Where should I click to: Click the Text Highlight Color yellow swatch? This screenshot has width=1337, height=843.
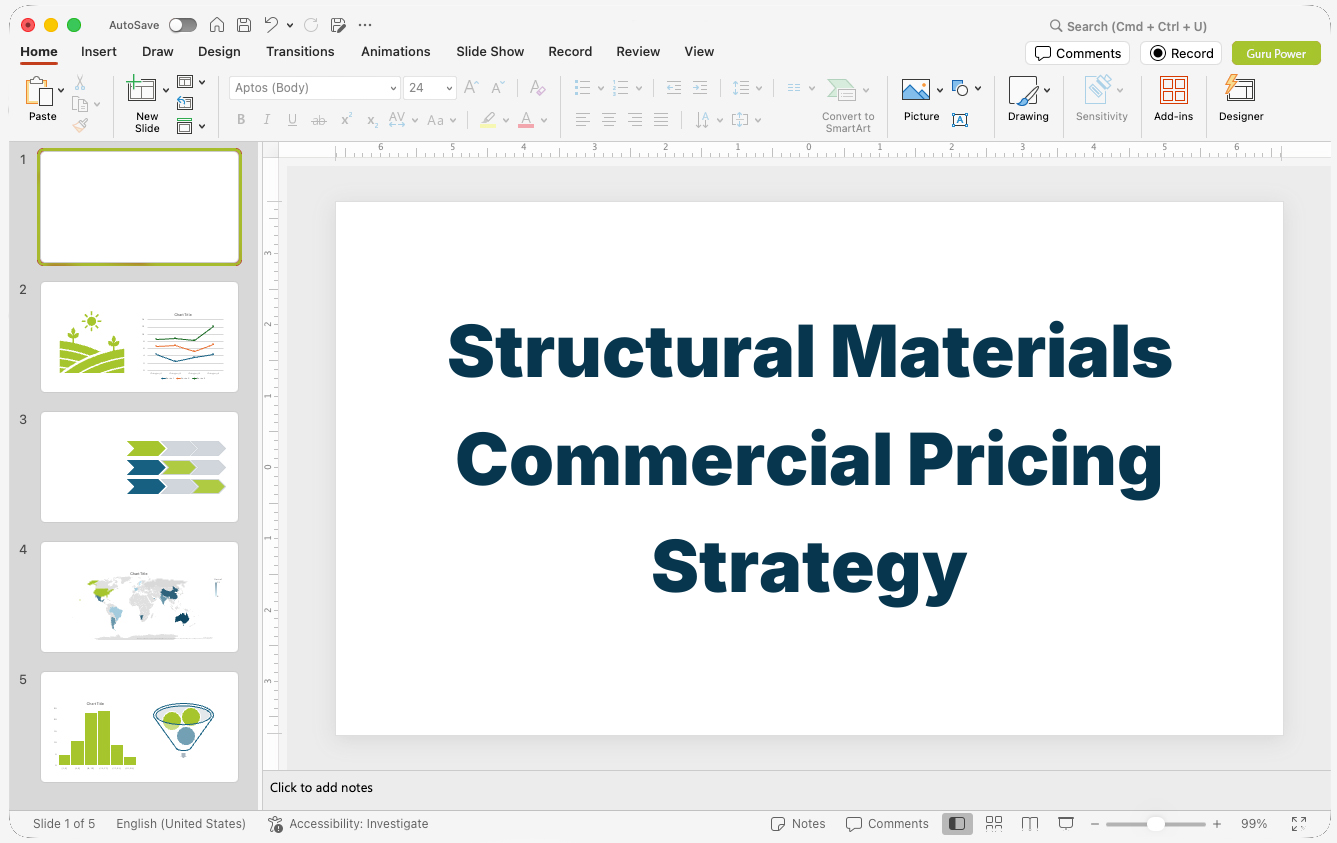(487, 120)
